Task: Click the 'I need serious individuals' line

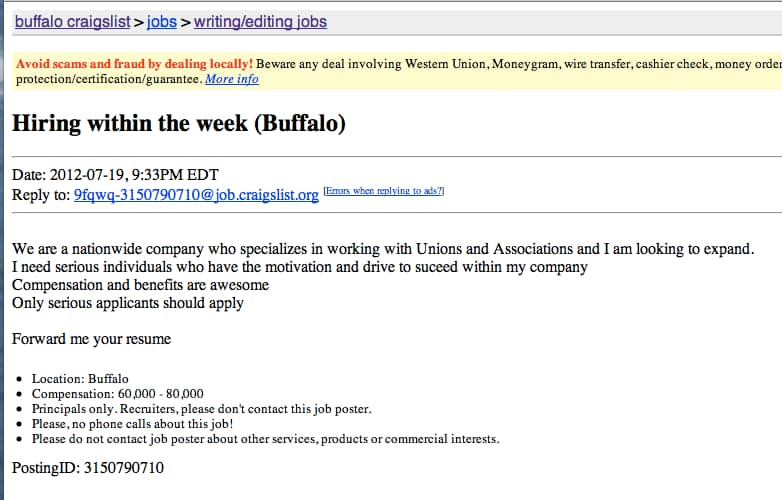Action: click(299, 267)
